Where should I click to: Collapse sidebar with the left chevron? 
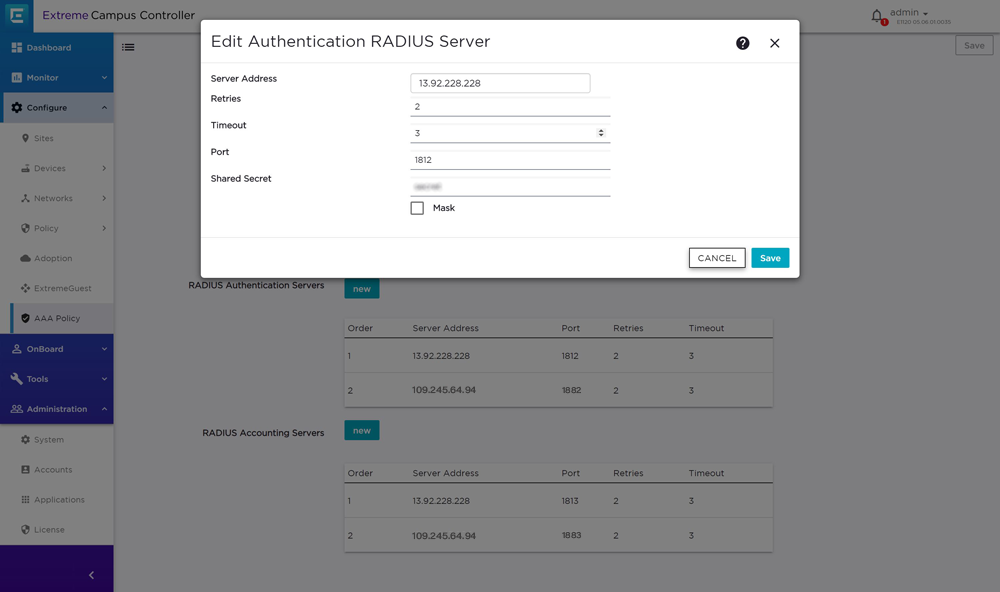(91, 575)
